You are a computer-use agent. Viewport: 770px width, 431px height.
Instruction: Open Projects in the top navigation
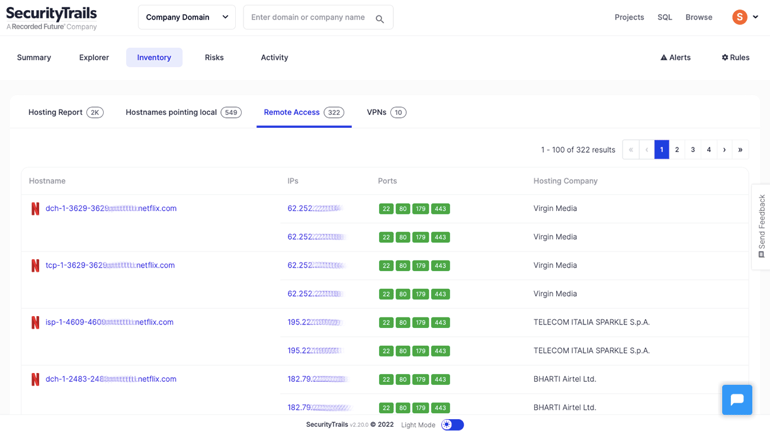pos(629,17)
